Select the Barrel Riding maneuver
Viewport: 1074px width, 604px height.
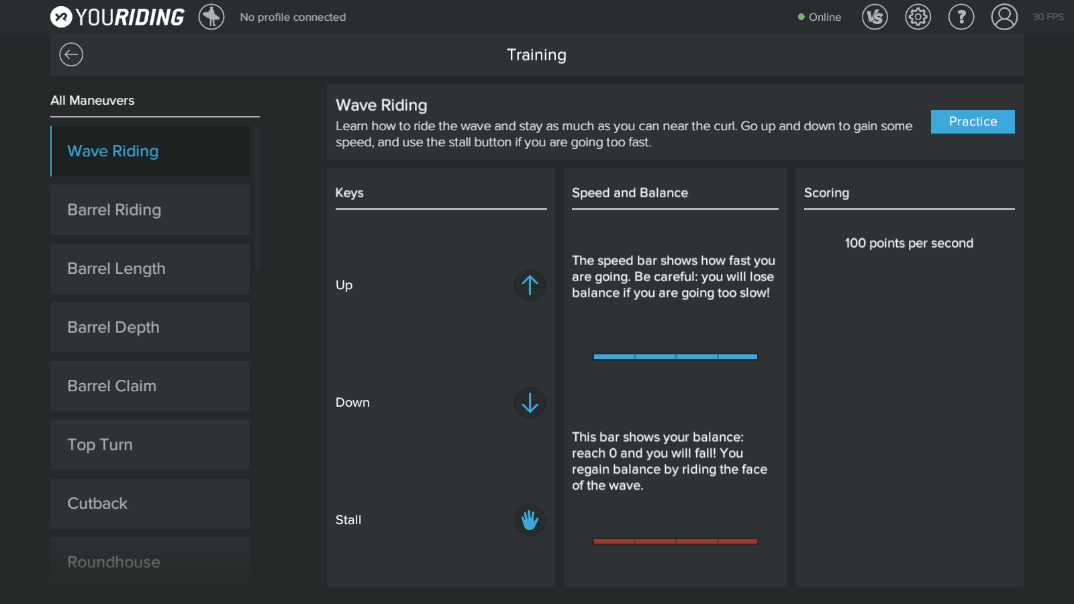150,210
